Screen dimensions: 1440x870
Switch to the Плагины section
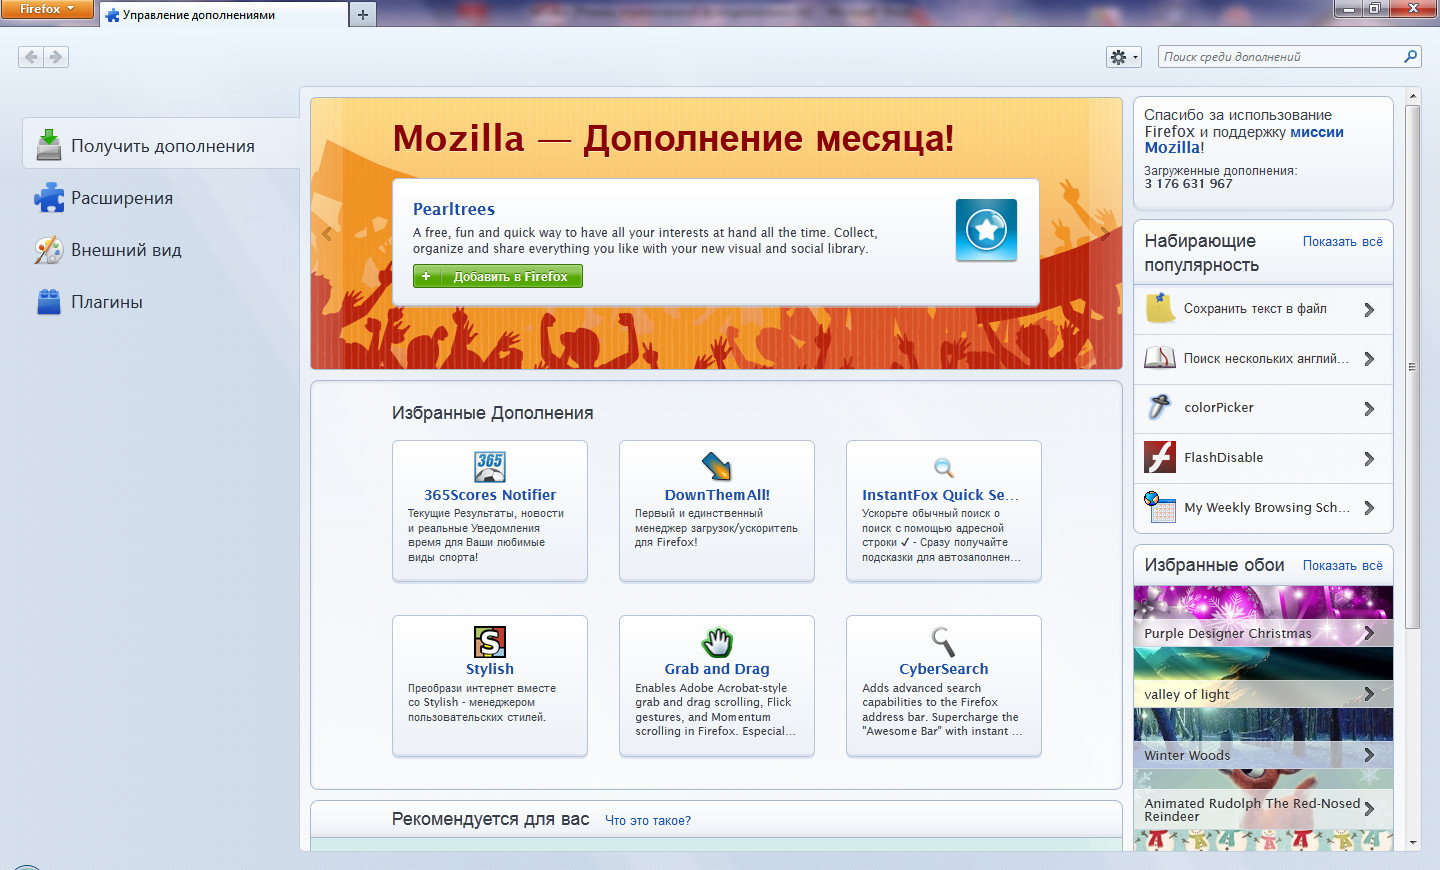[x=106, y=302]
